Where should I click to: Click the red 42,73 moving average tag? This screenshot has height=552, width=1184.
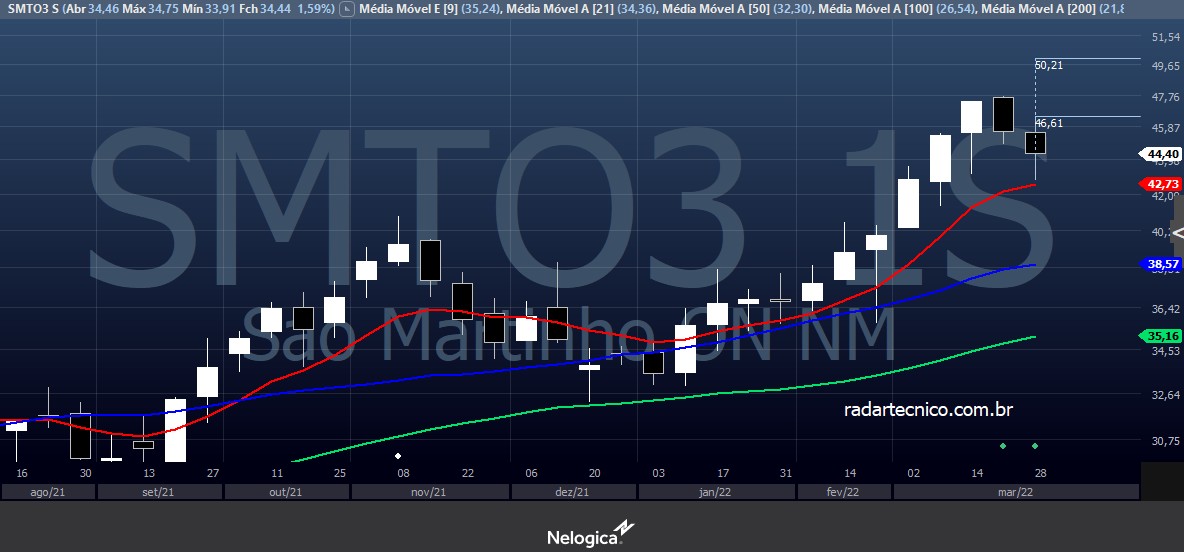(1163, 184)
